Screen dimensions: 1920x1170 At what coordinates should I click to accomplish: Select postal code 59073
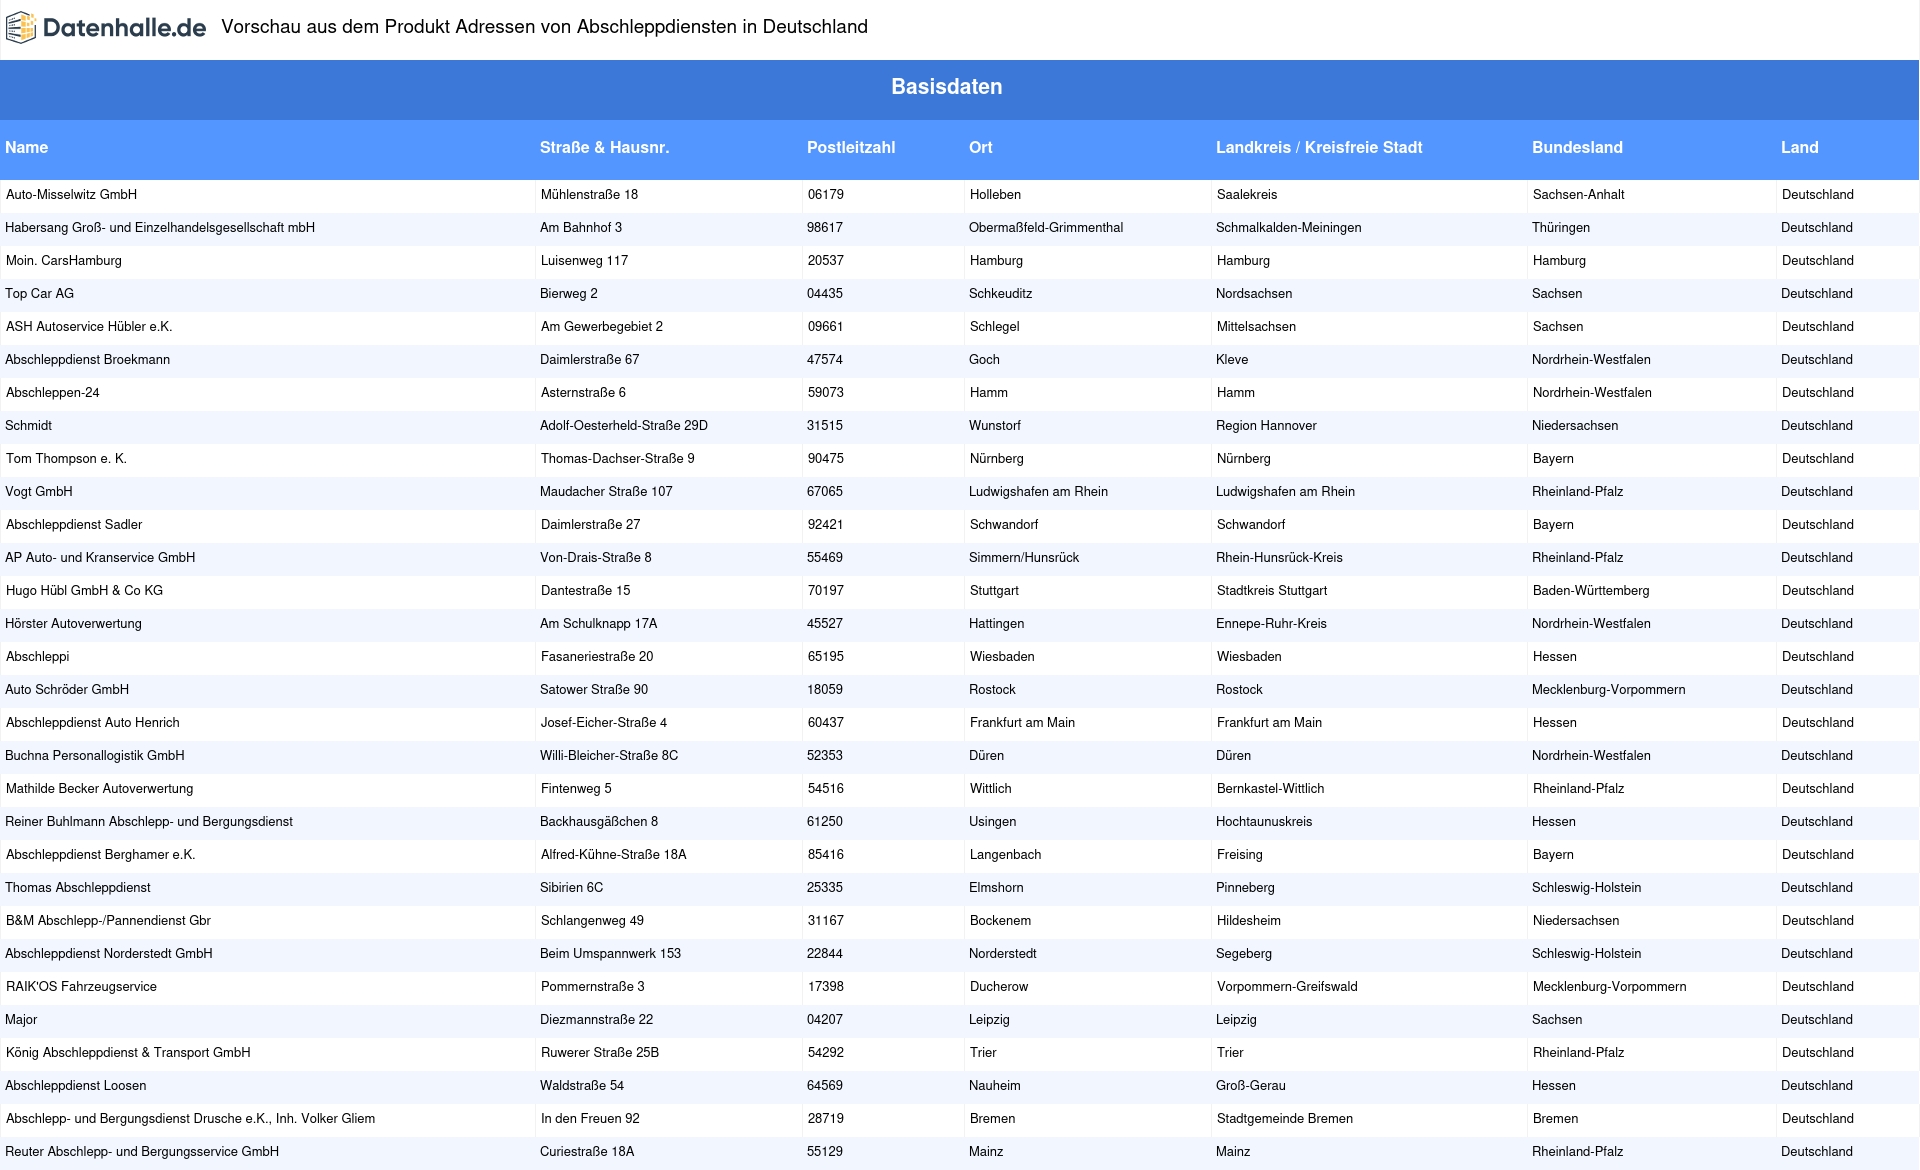pos(826,393)
